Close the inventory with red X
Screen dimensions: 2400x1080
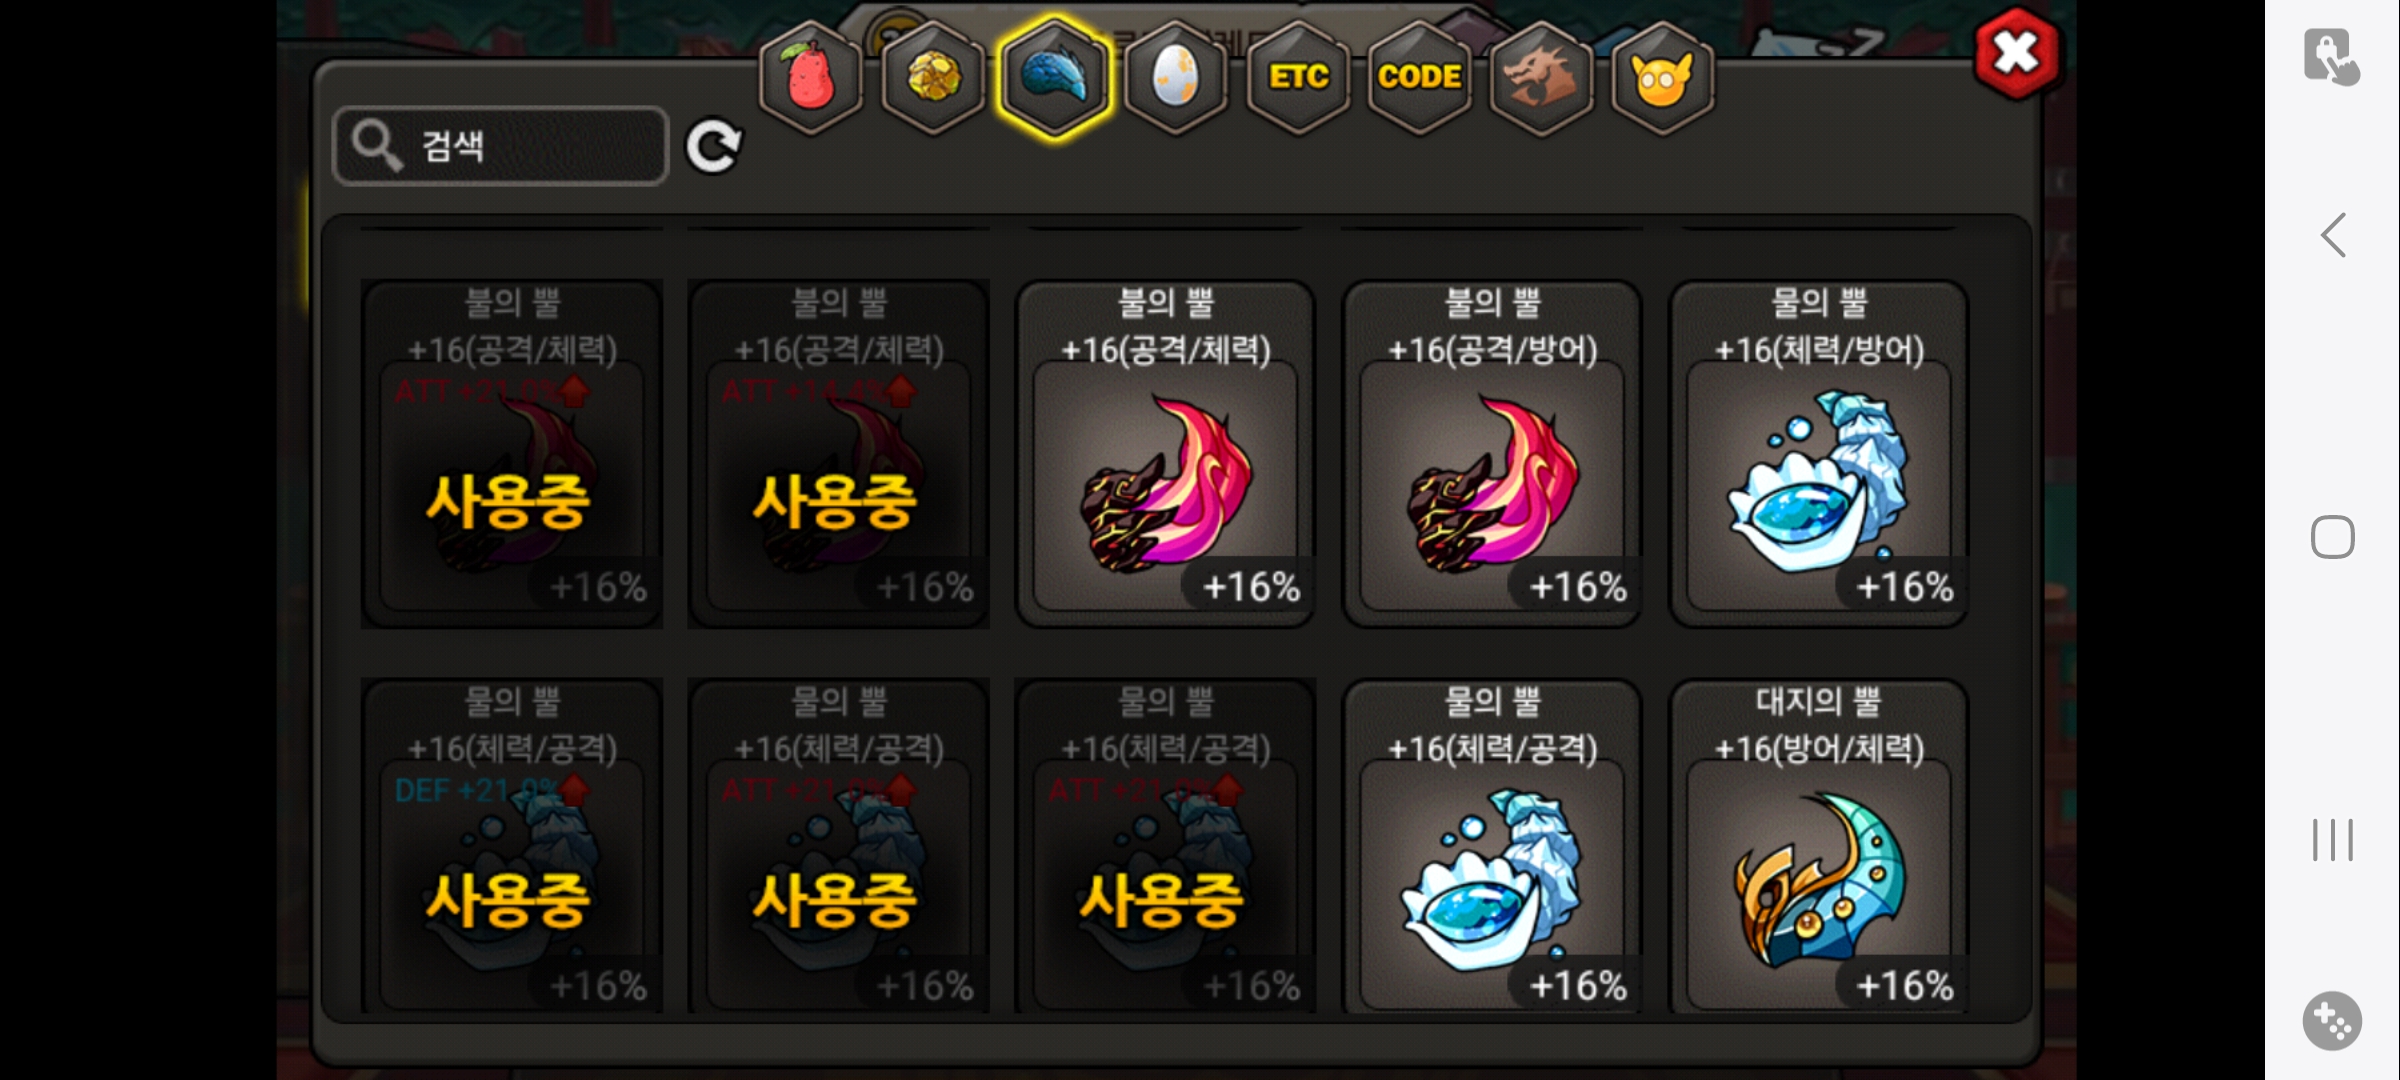click(x=2017, y=53)
